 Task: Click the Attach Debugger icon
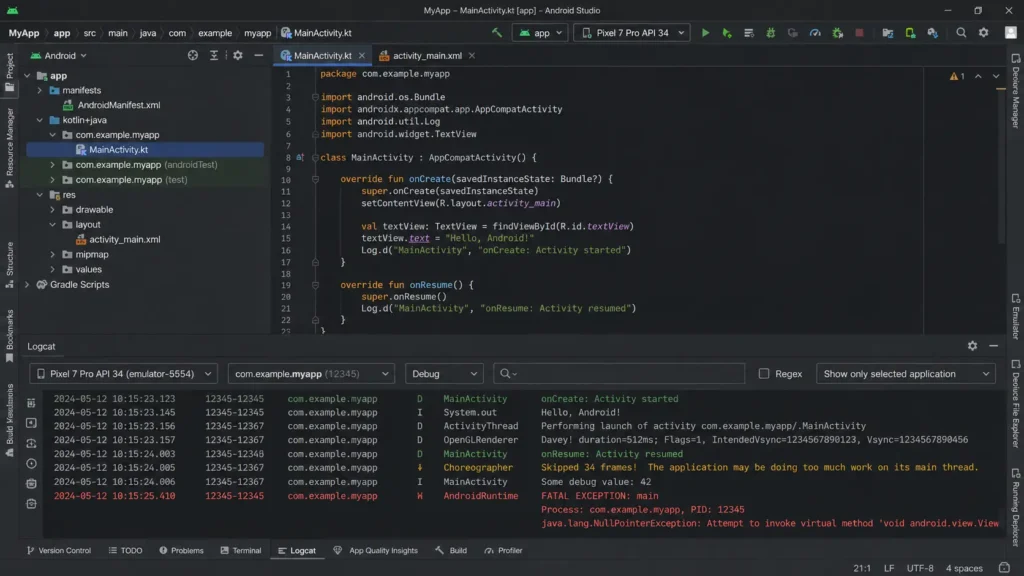click(x=837, y=33)
